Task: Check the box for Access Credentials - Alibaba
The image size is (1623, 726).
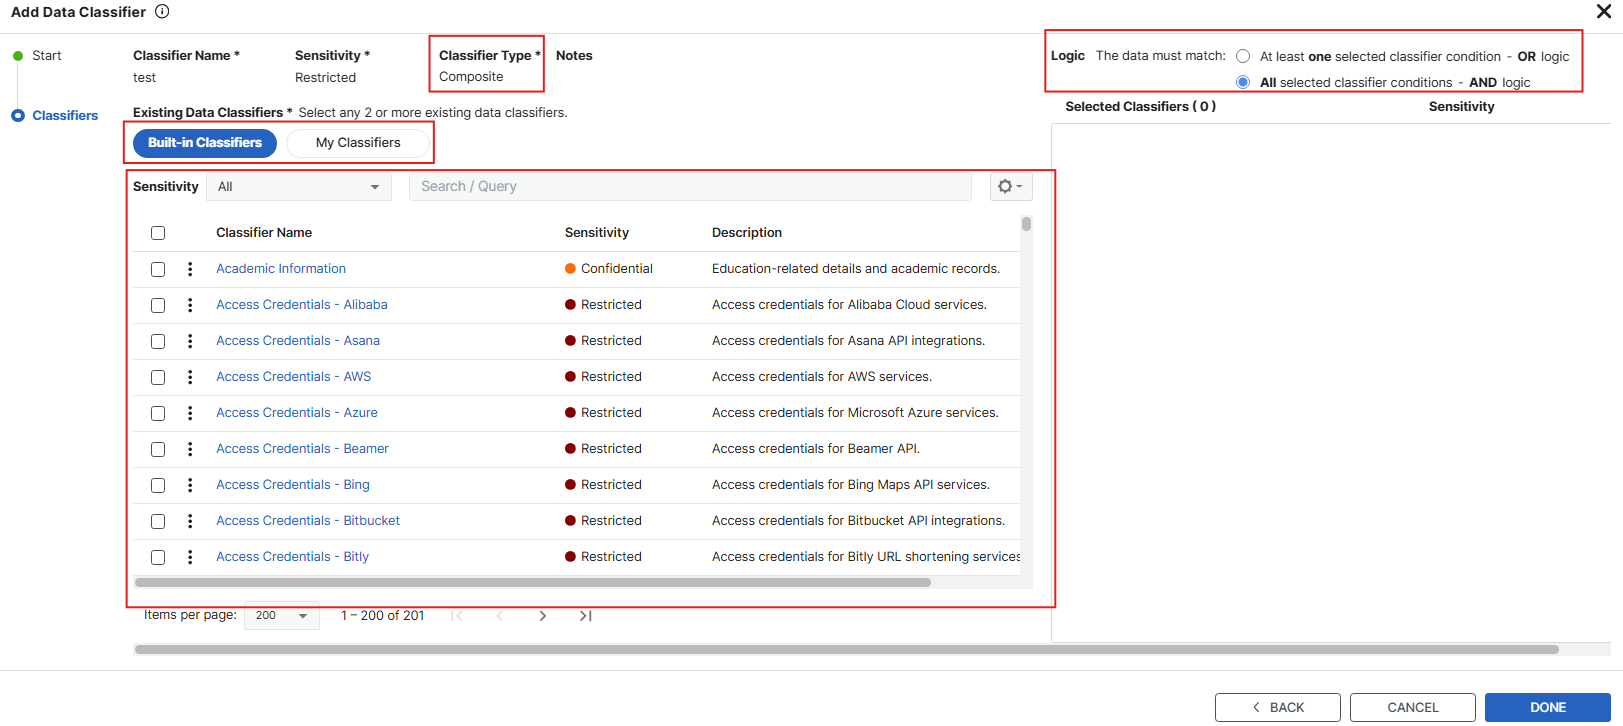Action: click(158, 305)
